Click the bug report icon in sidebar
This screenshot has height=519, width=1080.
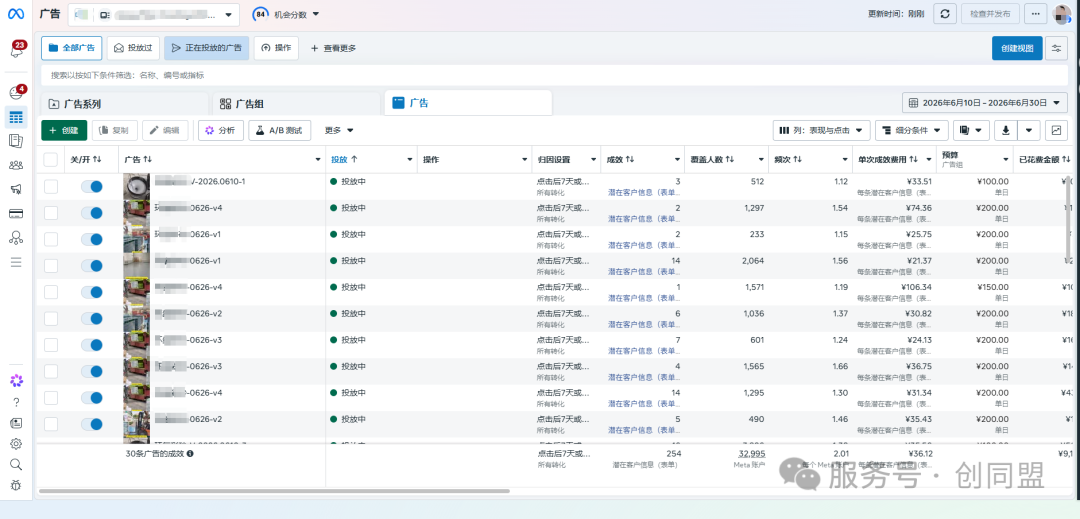pyautogui.click(x=17, y=485)
